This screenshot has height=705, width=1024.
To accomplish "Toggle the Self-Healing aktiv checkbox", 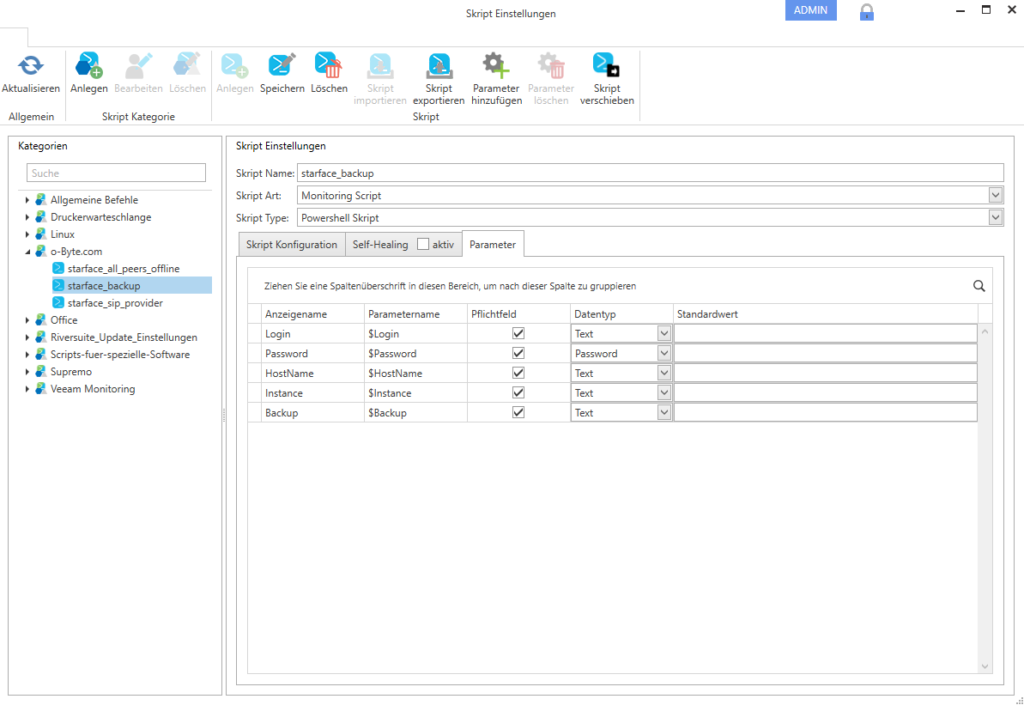I will tap(423, 244).
